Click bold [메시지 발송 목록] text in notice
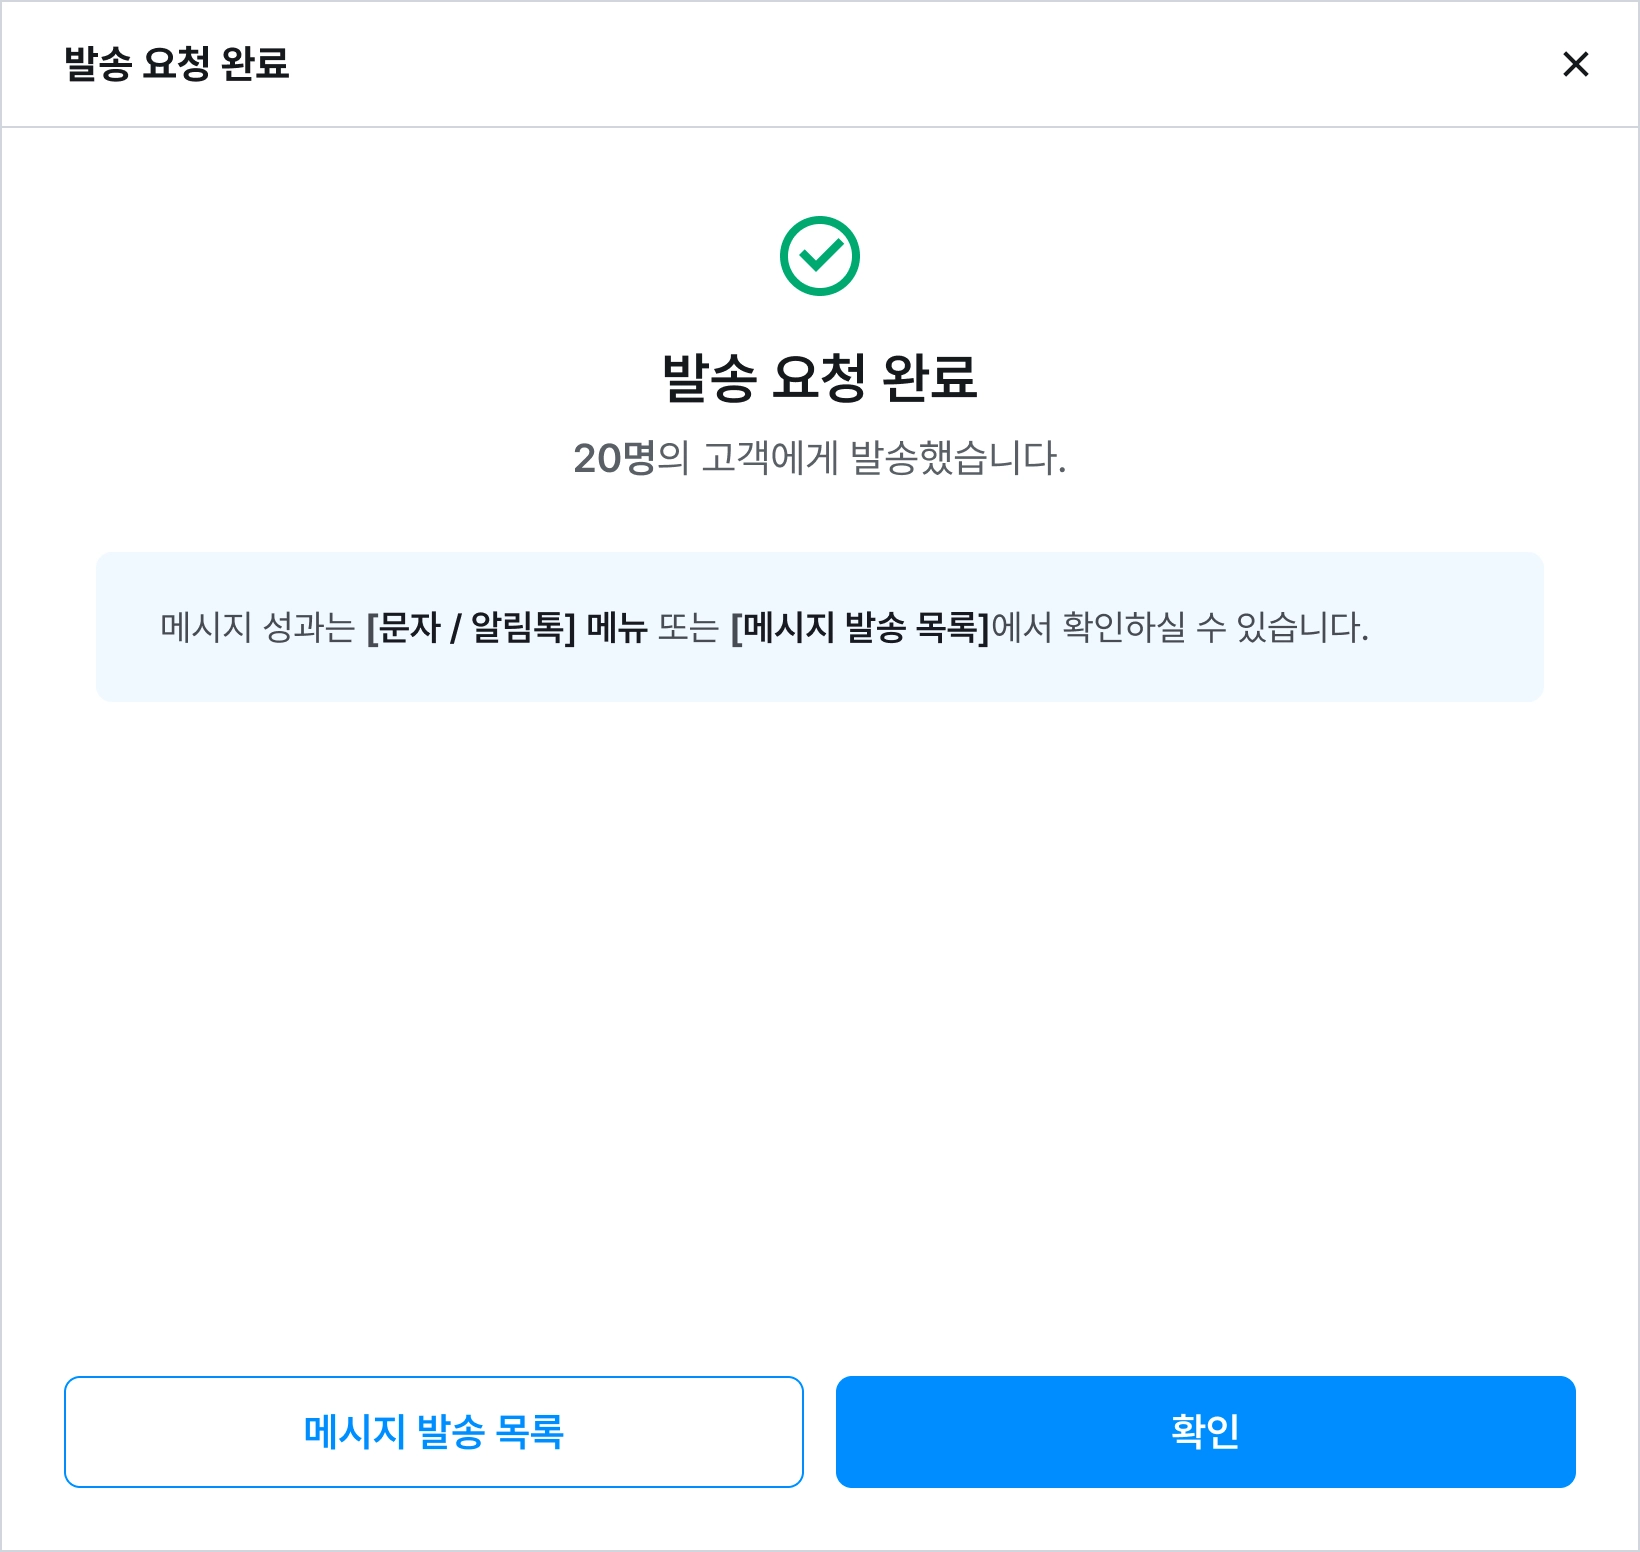Image resolution: width=1640 pixels, height=1552 pixels. tap(859, 627)
